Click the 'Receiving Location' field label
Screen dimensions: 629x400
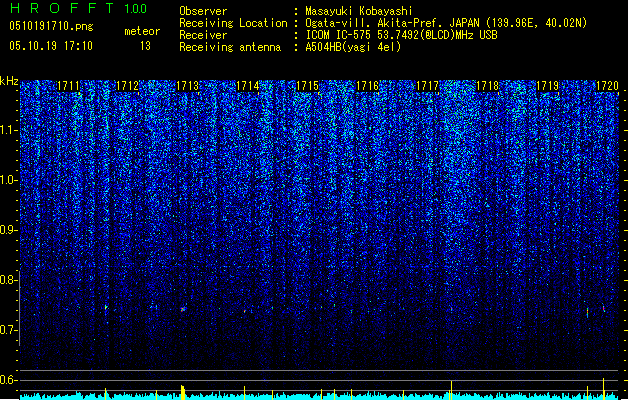coord(233,23)
